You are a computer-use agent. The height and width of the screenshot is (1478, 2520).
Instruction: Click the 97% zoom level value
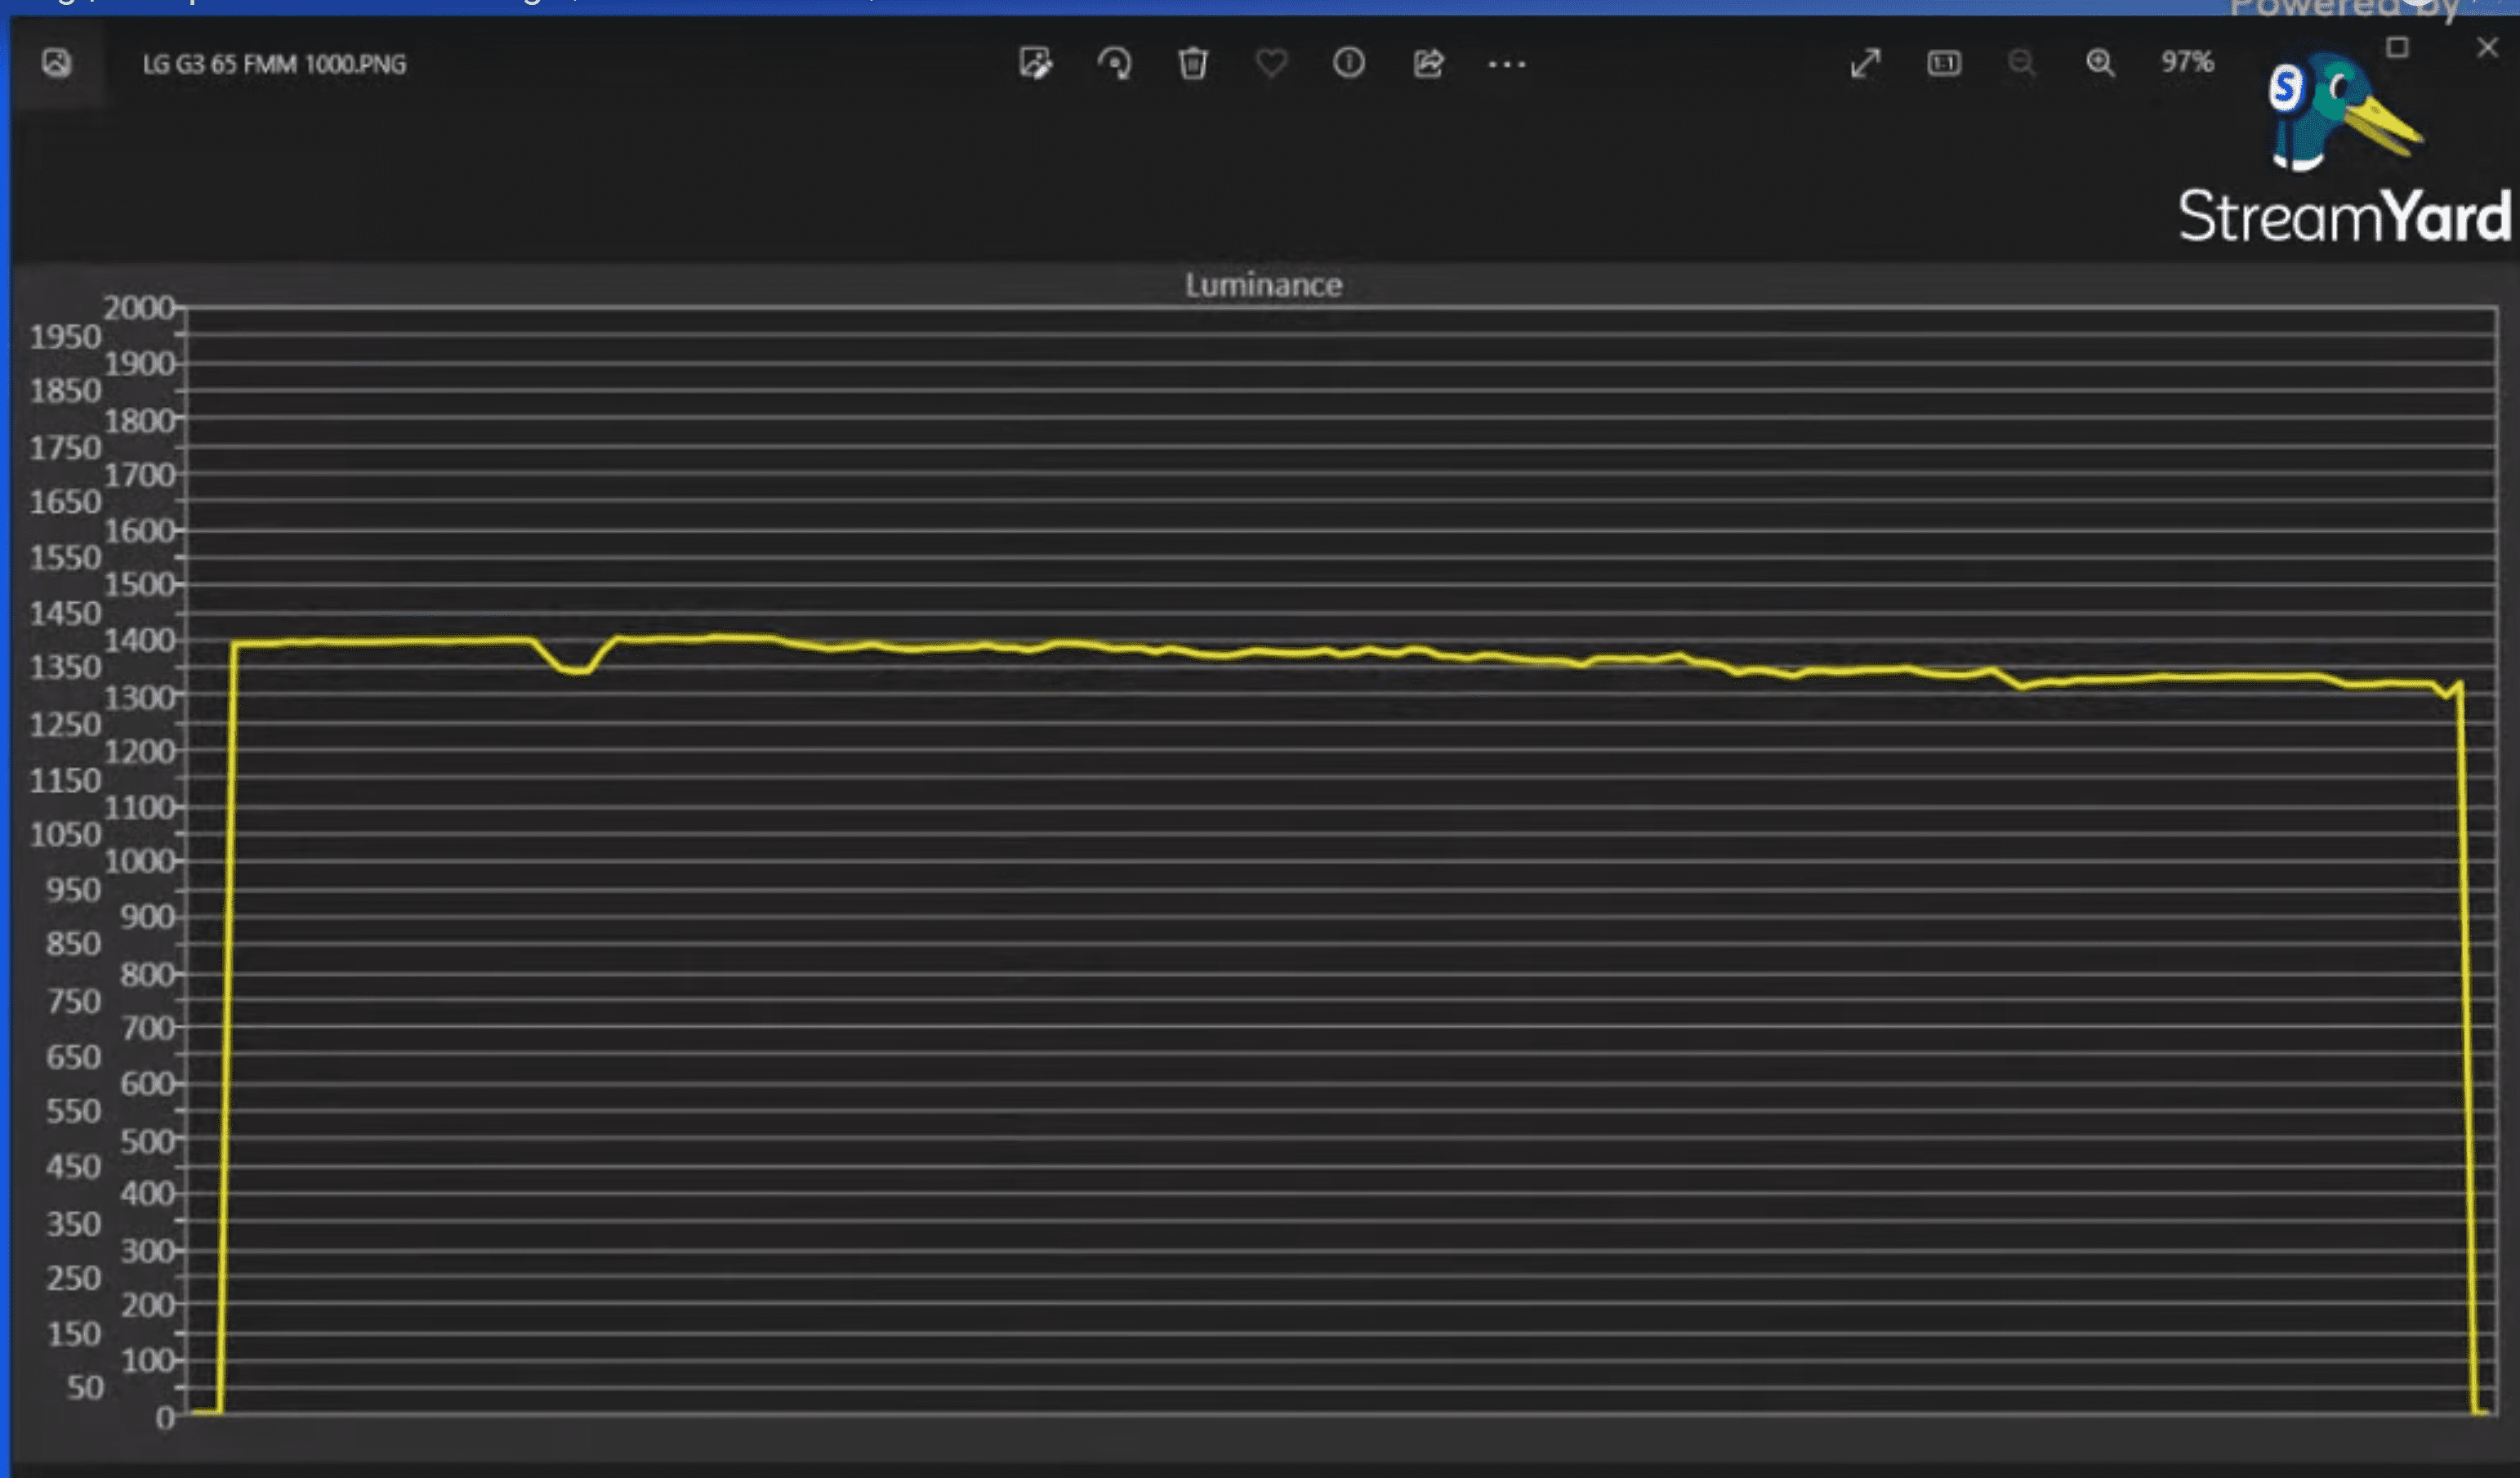pyautogui.click(x=2187, y=63)
